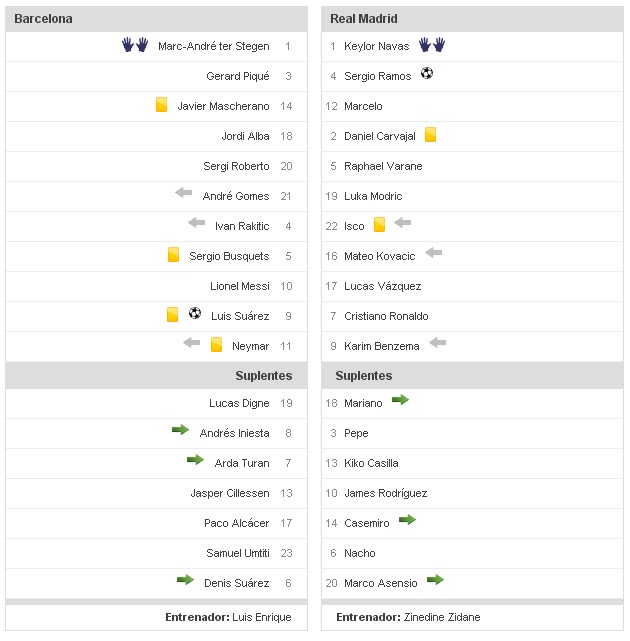Click green substitution-in arrow beside Casemiro
630x641 pixels.
click(x=406, y=520)
